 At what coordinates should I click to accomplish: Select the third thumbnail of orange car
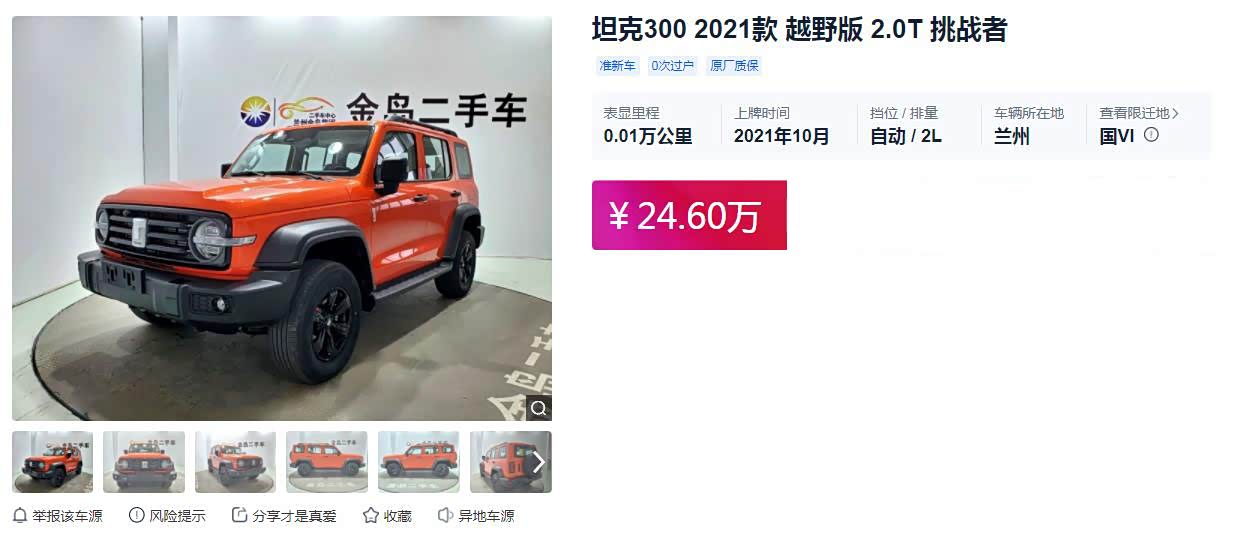tap(236, 462)
